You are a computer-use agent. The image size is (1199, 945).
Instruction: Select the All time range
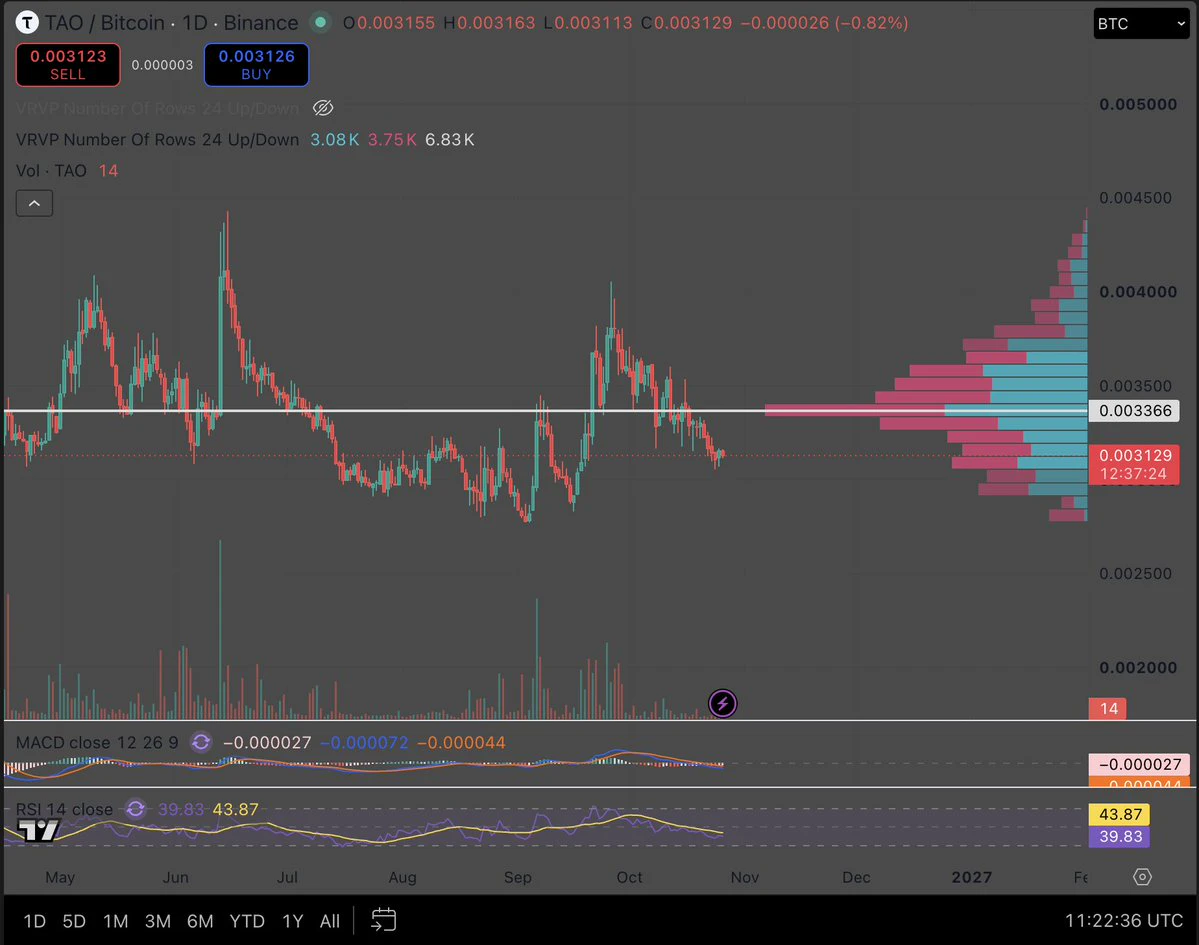(x=330, y=921)
